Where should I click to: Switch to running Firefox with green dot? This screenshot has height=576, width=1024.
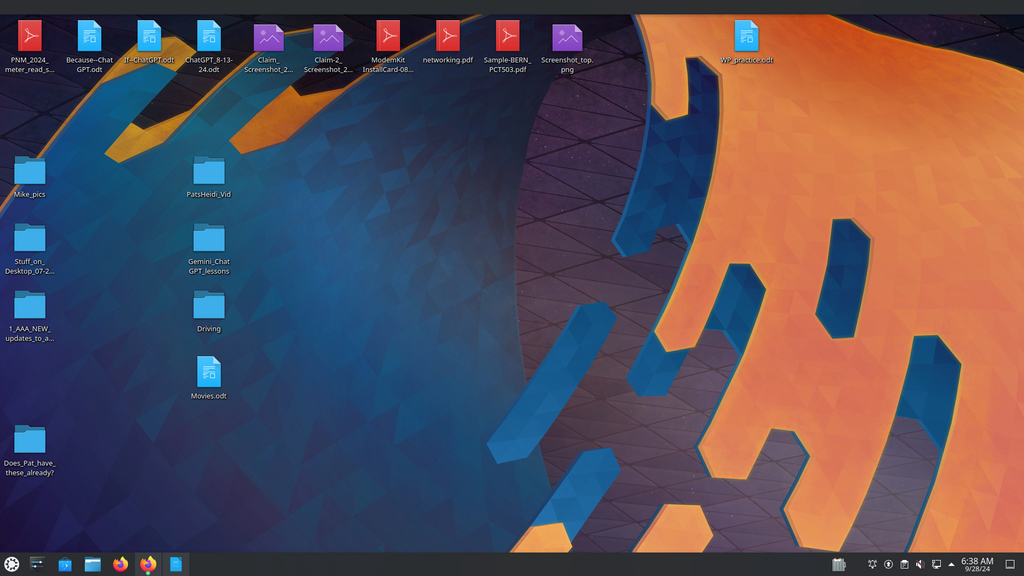tap(148, 564)
